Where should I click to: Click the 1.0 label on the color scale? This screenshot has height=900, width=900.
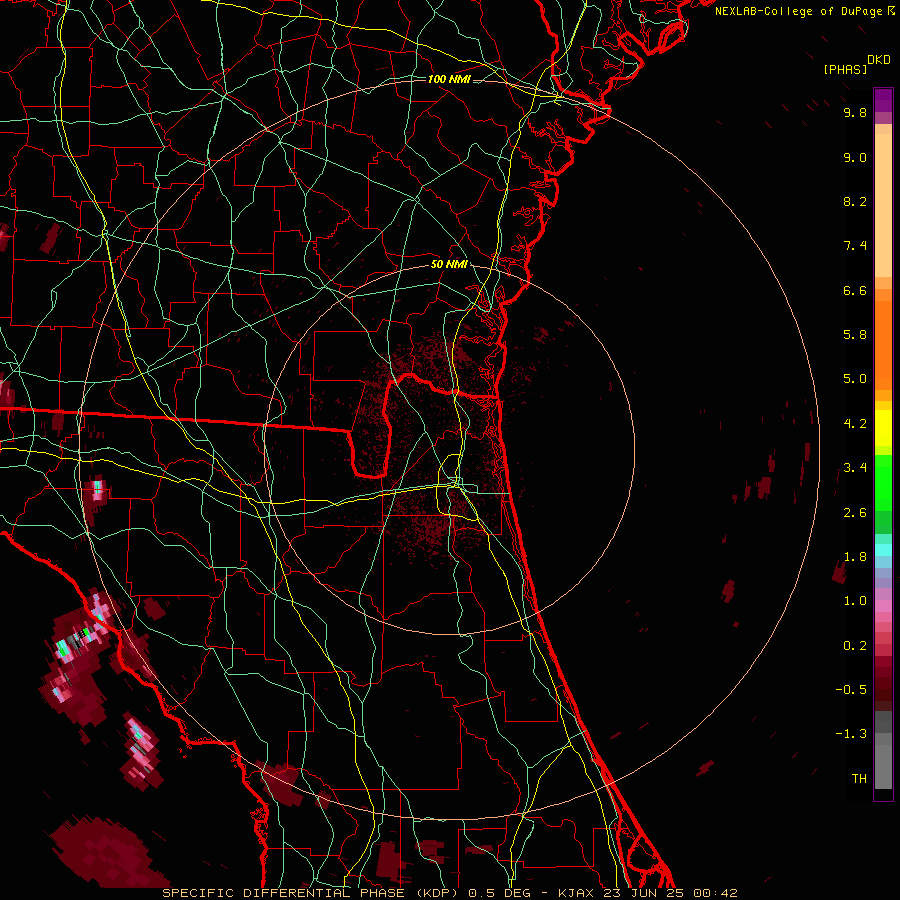[855, 601]
